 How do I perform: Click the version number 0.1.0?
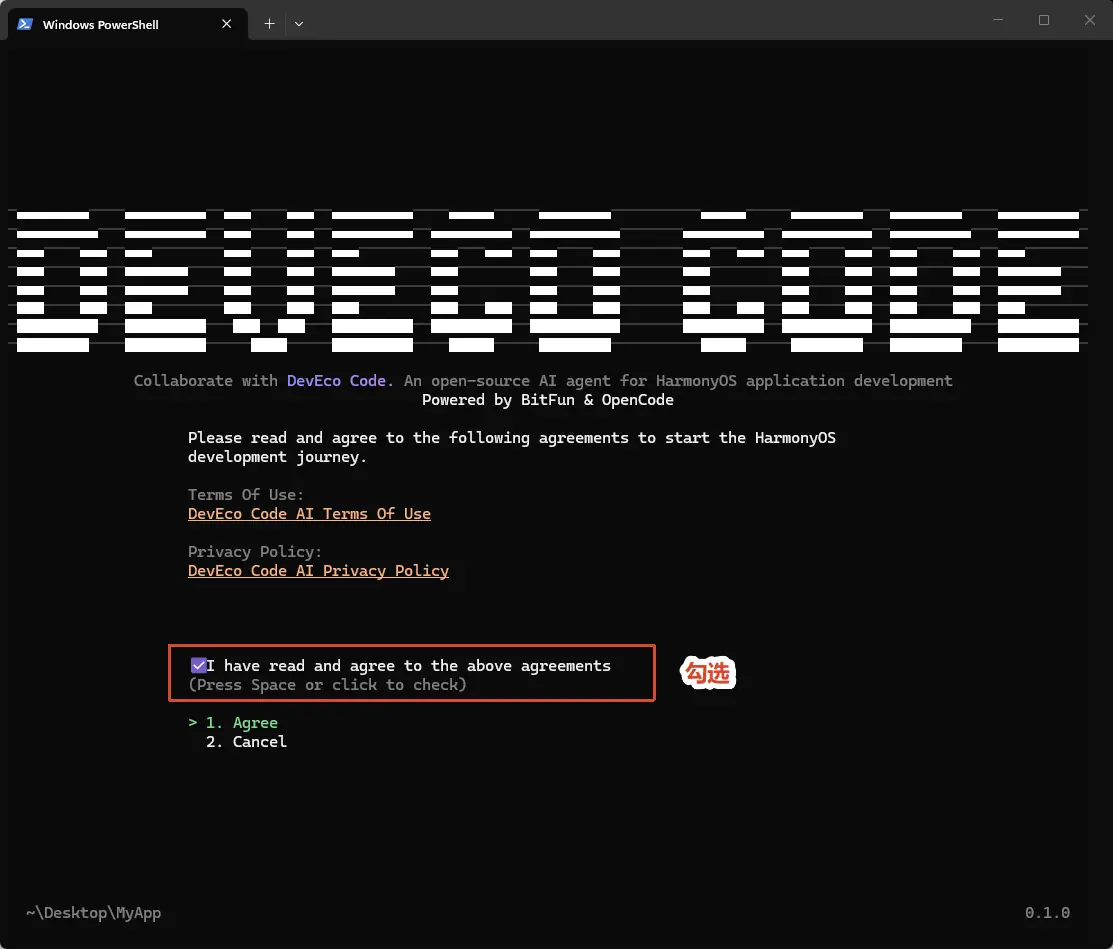(1047, 913)
